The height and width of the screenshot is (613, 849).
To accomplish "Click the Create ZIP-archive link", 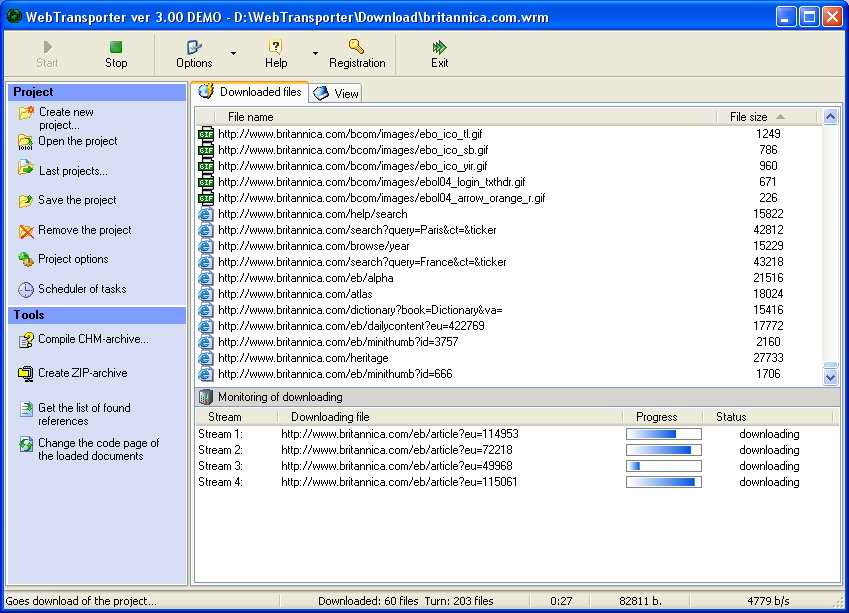I will 82,373.
